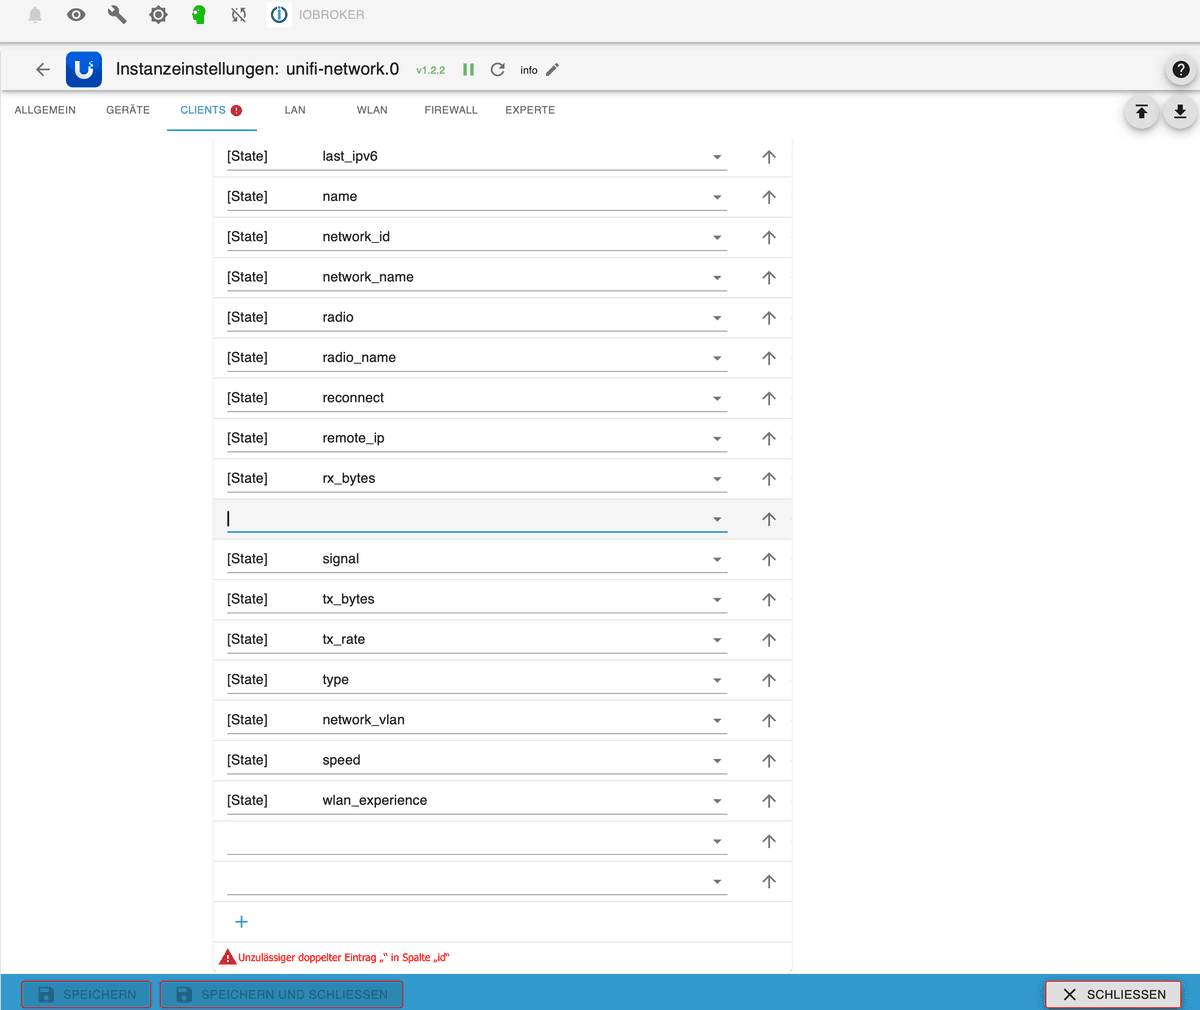Move the network_name row up
Image resolution: width=1200 pixels, height=1010 pixels.
point(769,278)
